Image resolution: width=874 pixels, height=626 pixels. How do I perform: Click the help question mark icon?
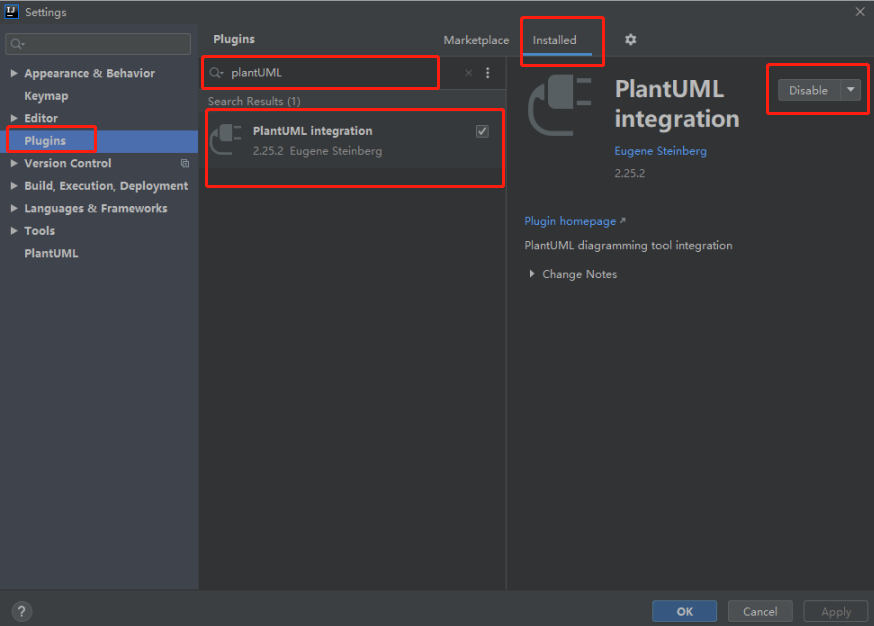click(x=22, y=611)
